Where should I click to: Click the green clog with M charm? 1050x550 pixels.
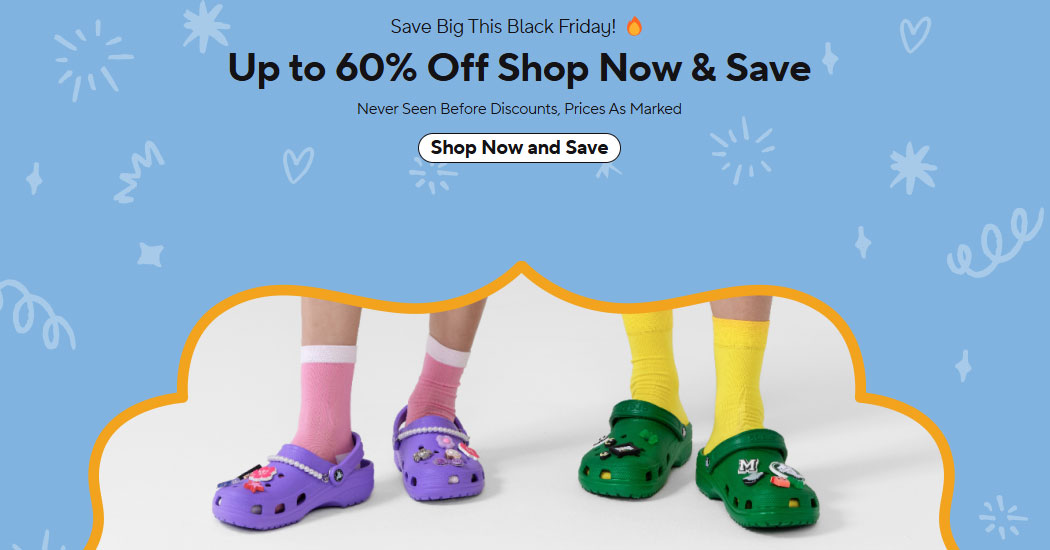point(757,479)
